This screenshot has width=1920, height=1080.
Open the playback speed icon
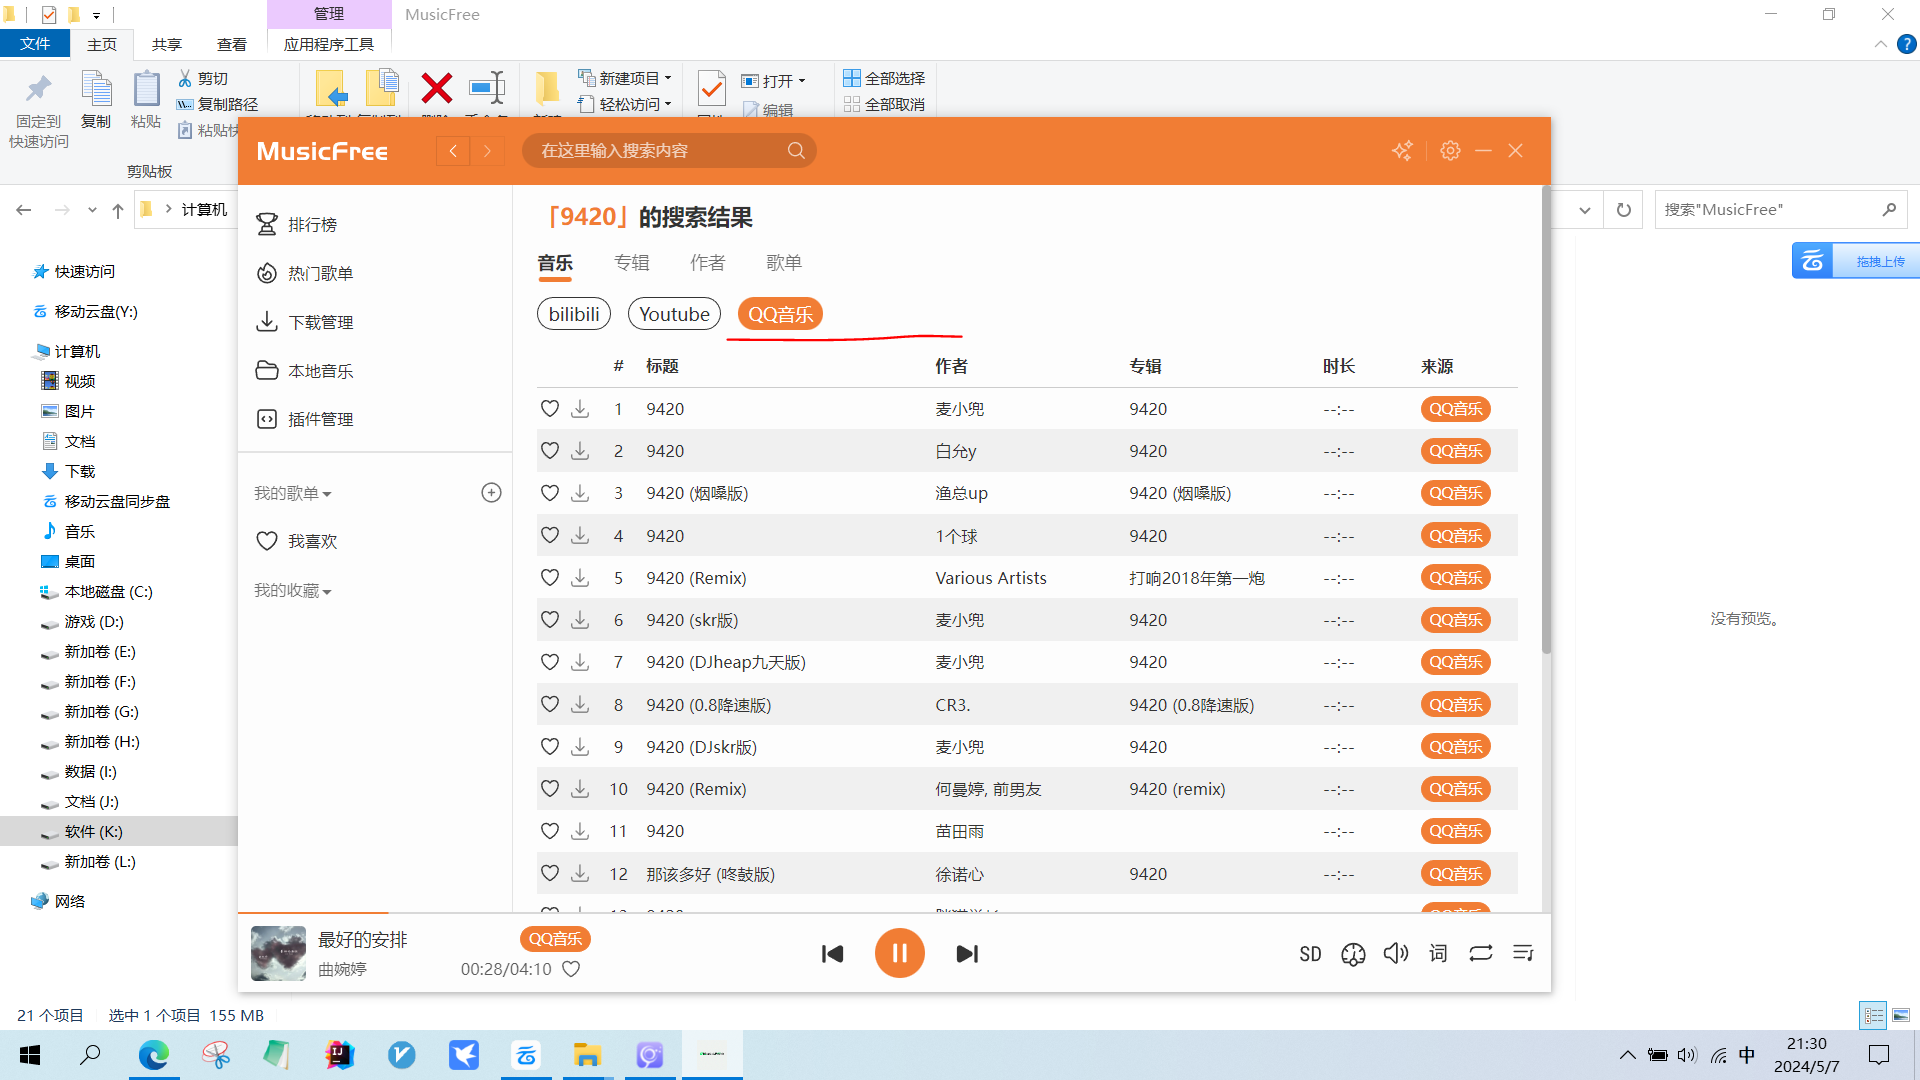(x=1353, y=954)
